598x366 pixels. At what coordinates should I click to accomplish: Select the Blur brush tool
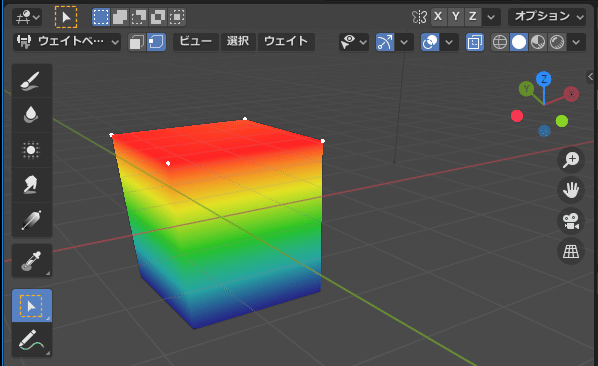pyautogui.click(x=32, y=115)
